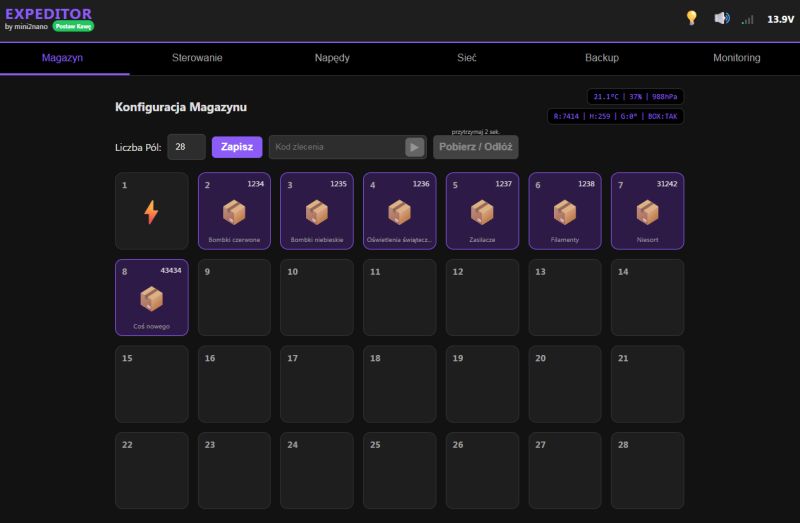Click the 13.9V voltage reading
The width and height of the screenshot is (800, 523).
pyautogui.click(x=781, y=19)
